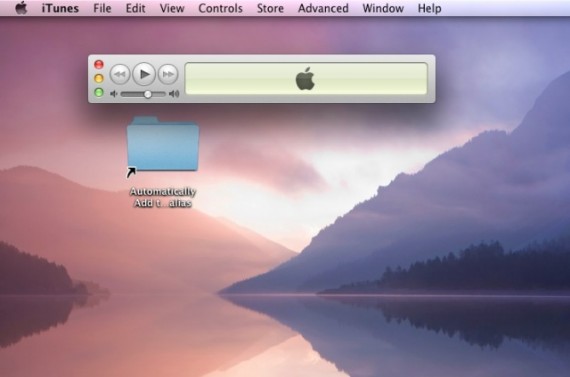Click the Apple logo status display
The image size is (570, 377).
coord(306,79)
